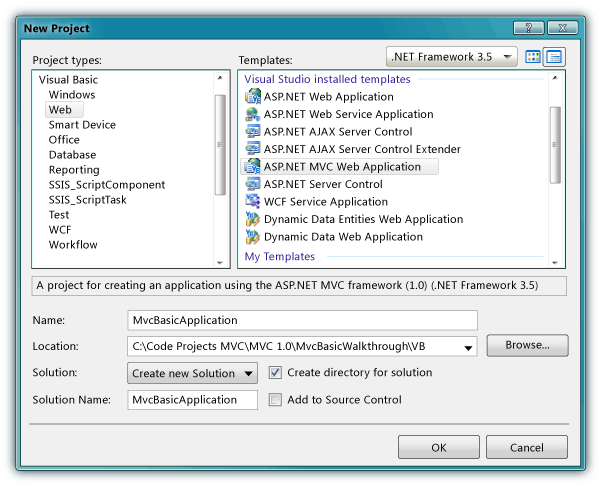Image resolution: width=601 pixels, height=486 pixels.
Task: Select SSIS_ScriptTask project type
Action: 87,200
